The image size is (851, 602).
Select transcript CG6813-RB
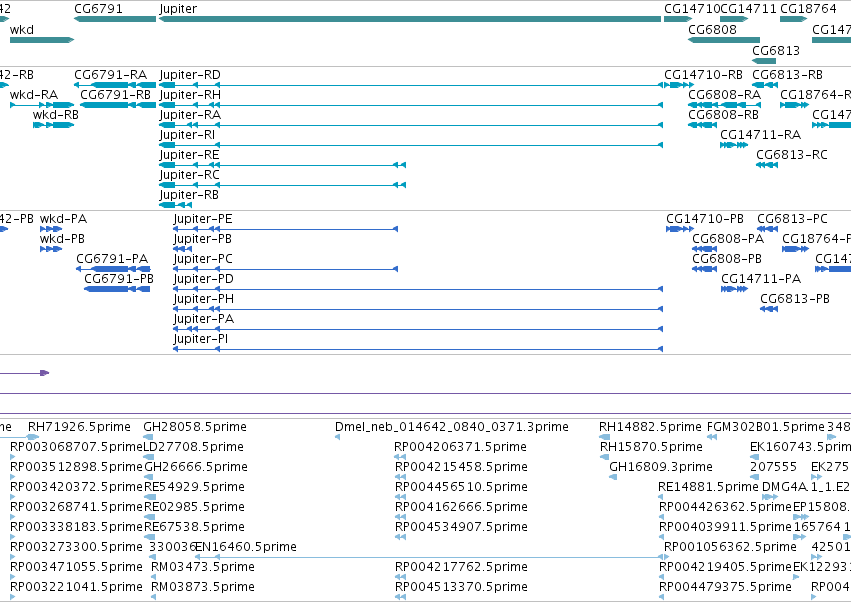click(765, 85)
